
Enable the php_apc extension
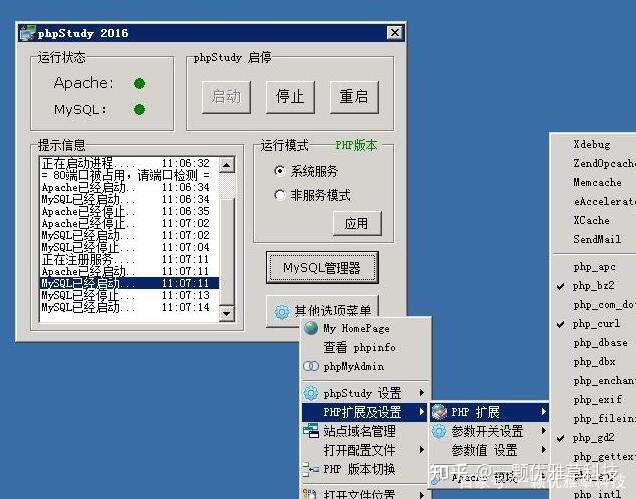pos(593,267)
